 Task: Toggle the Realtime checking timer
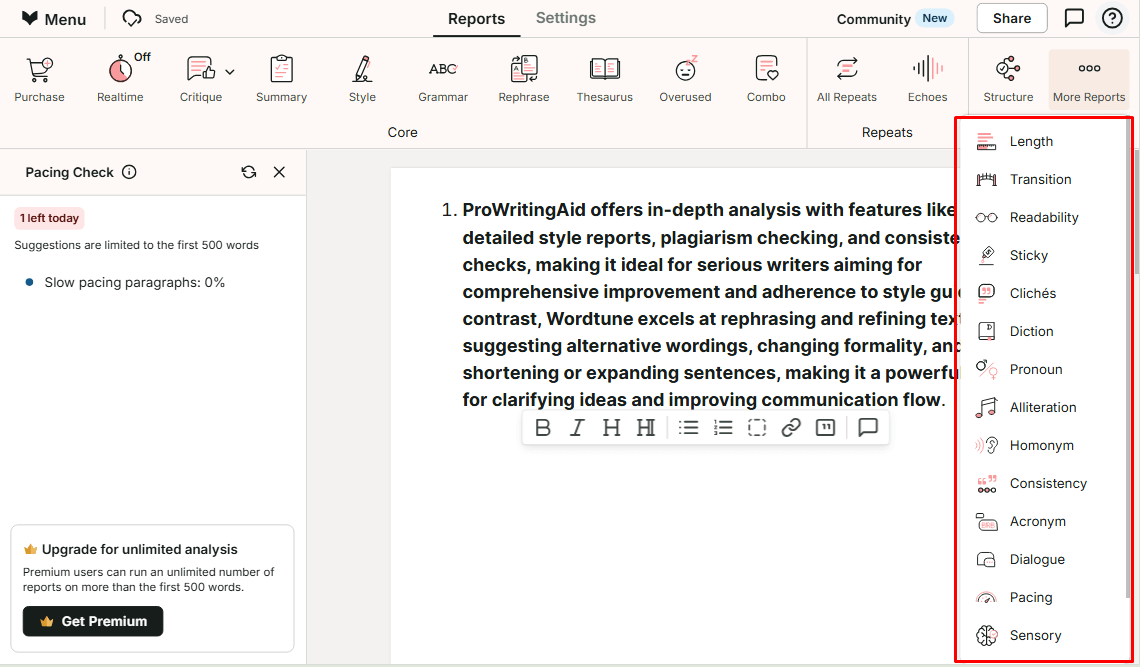pos(120,80)
